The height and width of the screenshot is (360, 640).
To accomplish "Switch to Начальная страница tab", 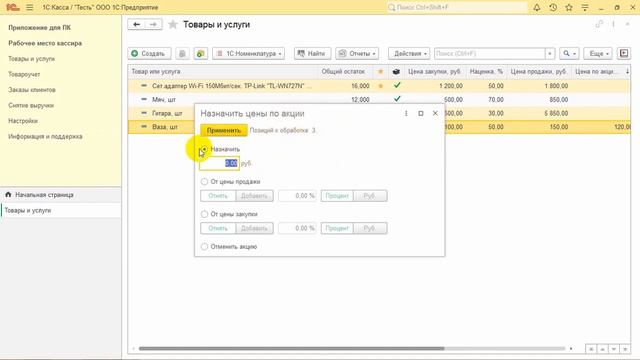I will click(x=60, y=195).
